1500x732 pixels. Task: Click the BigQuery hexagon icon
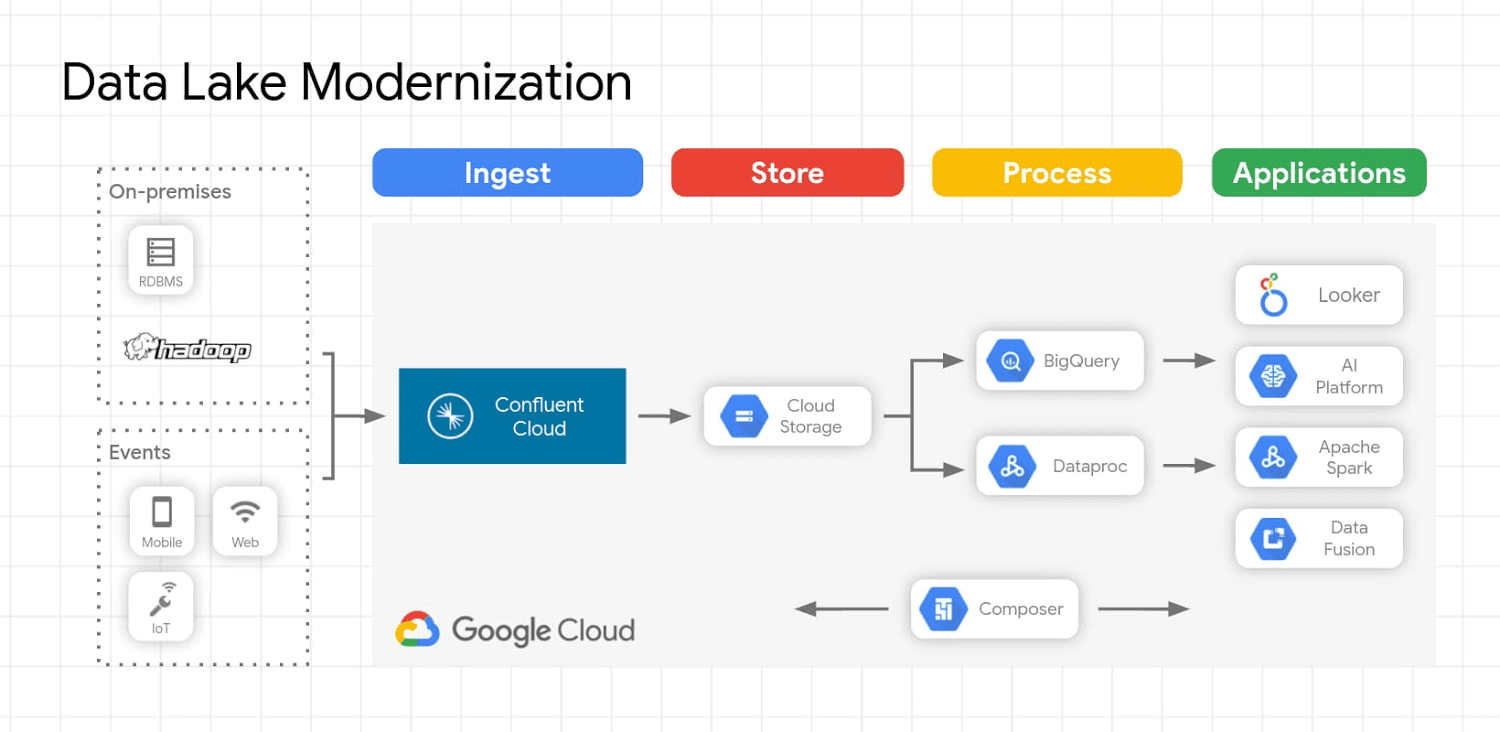point(1010,361)
